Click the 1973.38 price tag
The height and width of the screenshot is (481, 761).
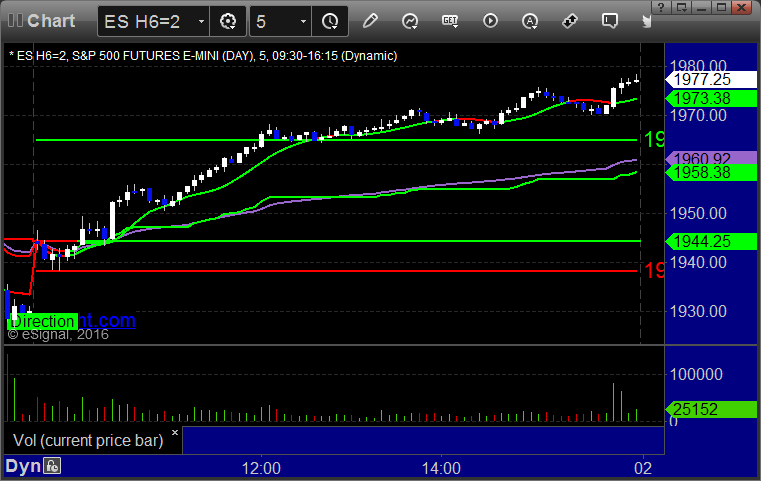coord(711,99)
